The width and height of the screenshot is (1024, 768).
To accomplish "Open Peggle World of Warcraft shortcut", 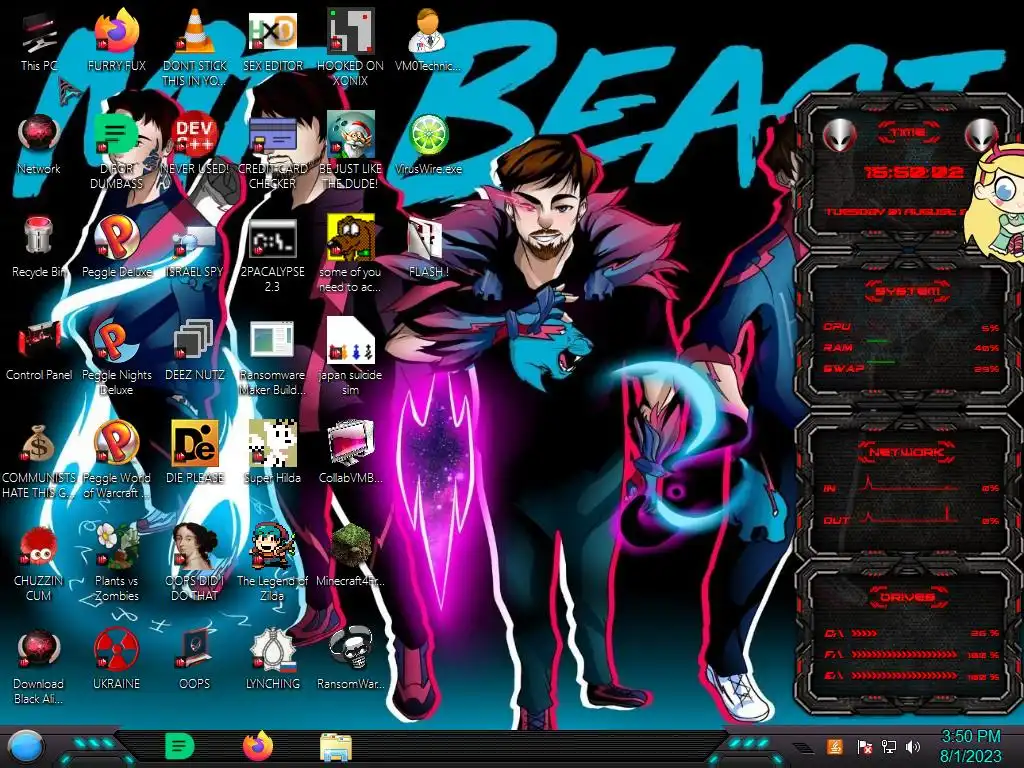I will coord(116,460).
